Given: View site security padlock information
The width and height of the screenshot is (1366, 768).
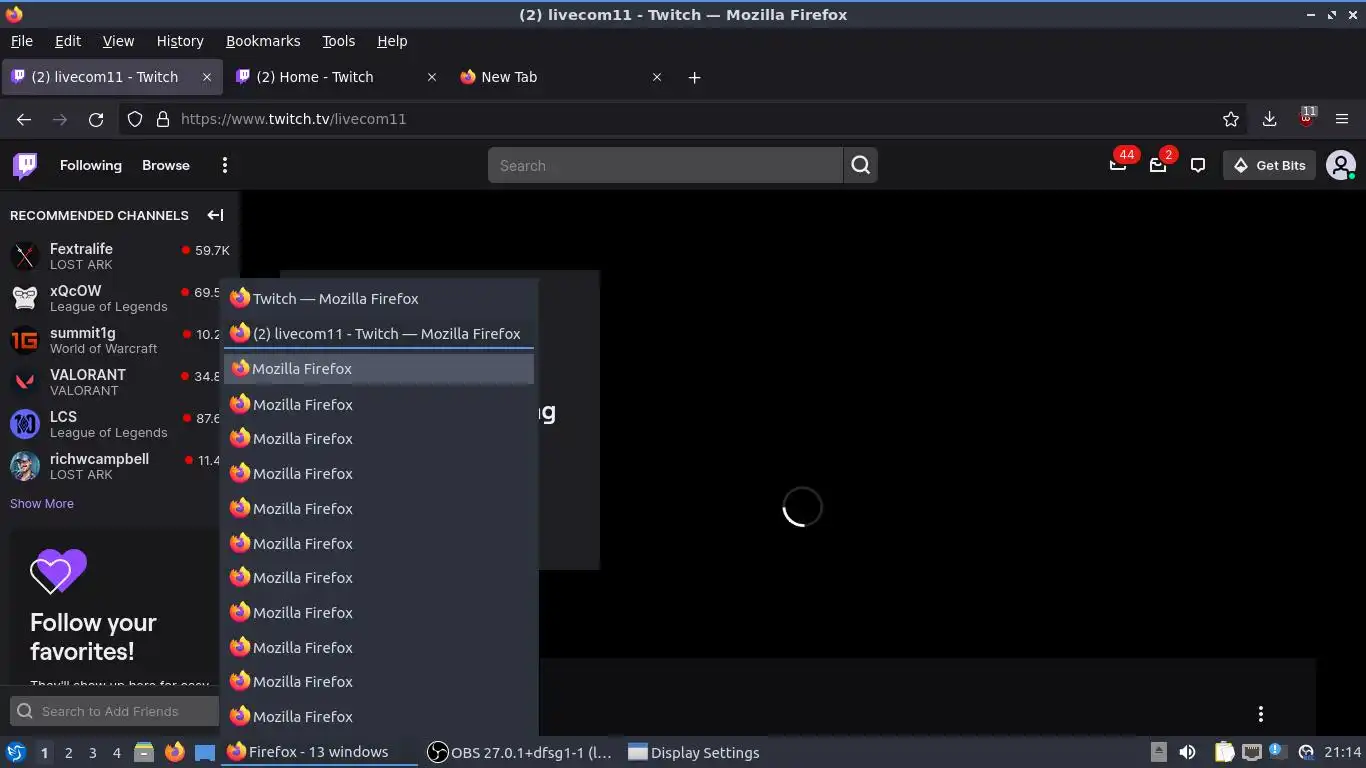Looking at the screenshot, I should coord(163,119).
